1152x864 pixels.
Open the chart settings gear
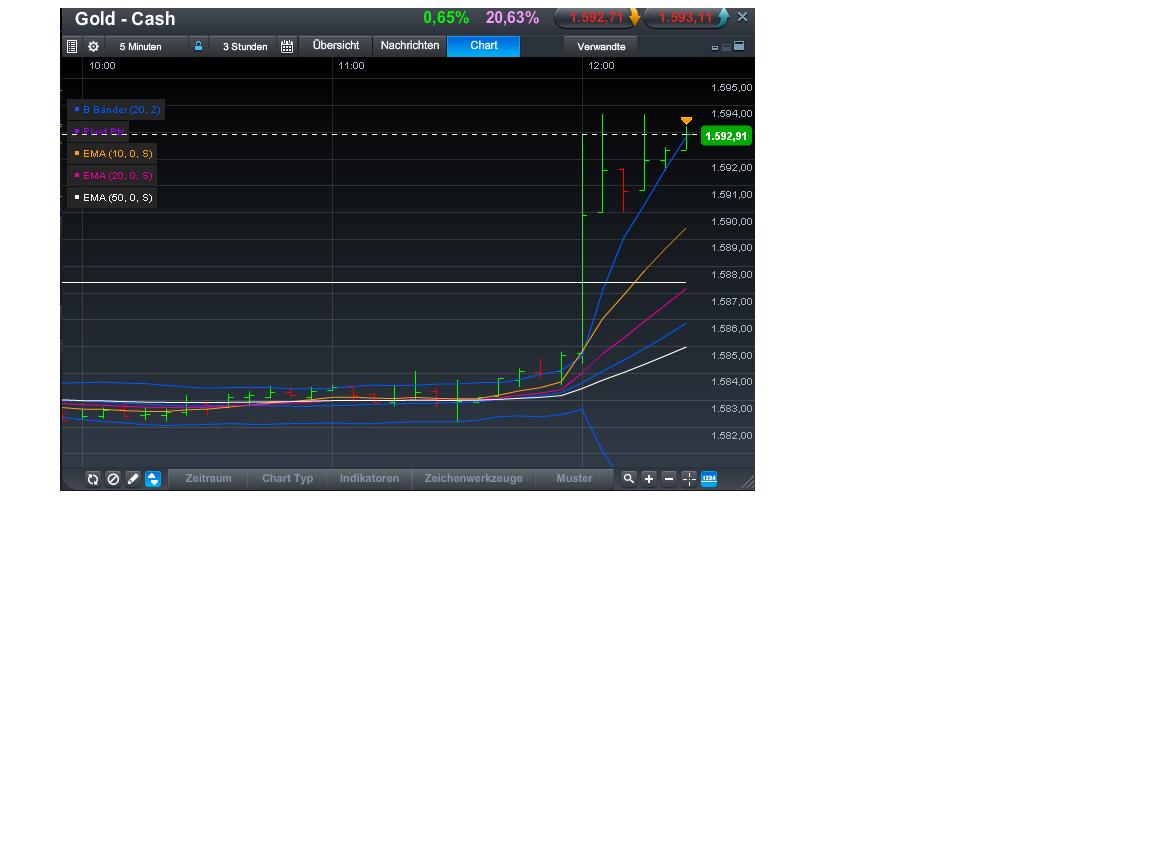click(x=93, y=45)
